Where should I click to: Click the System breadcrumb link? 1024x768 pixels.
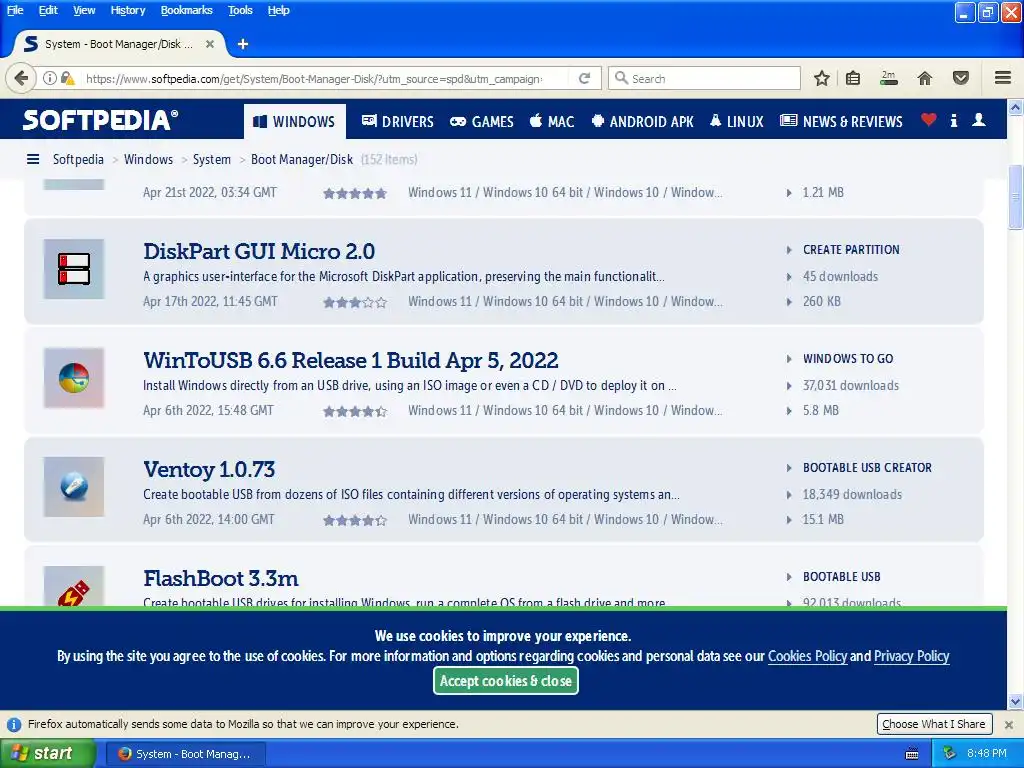coord(212,159)
